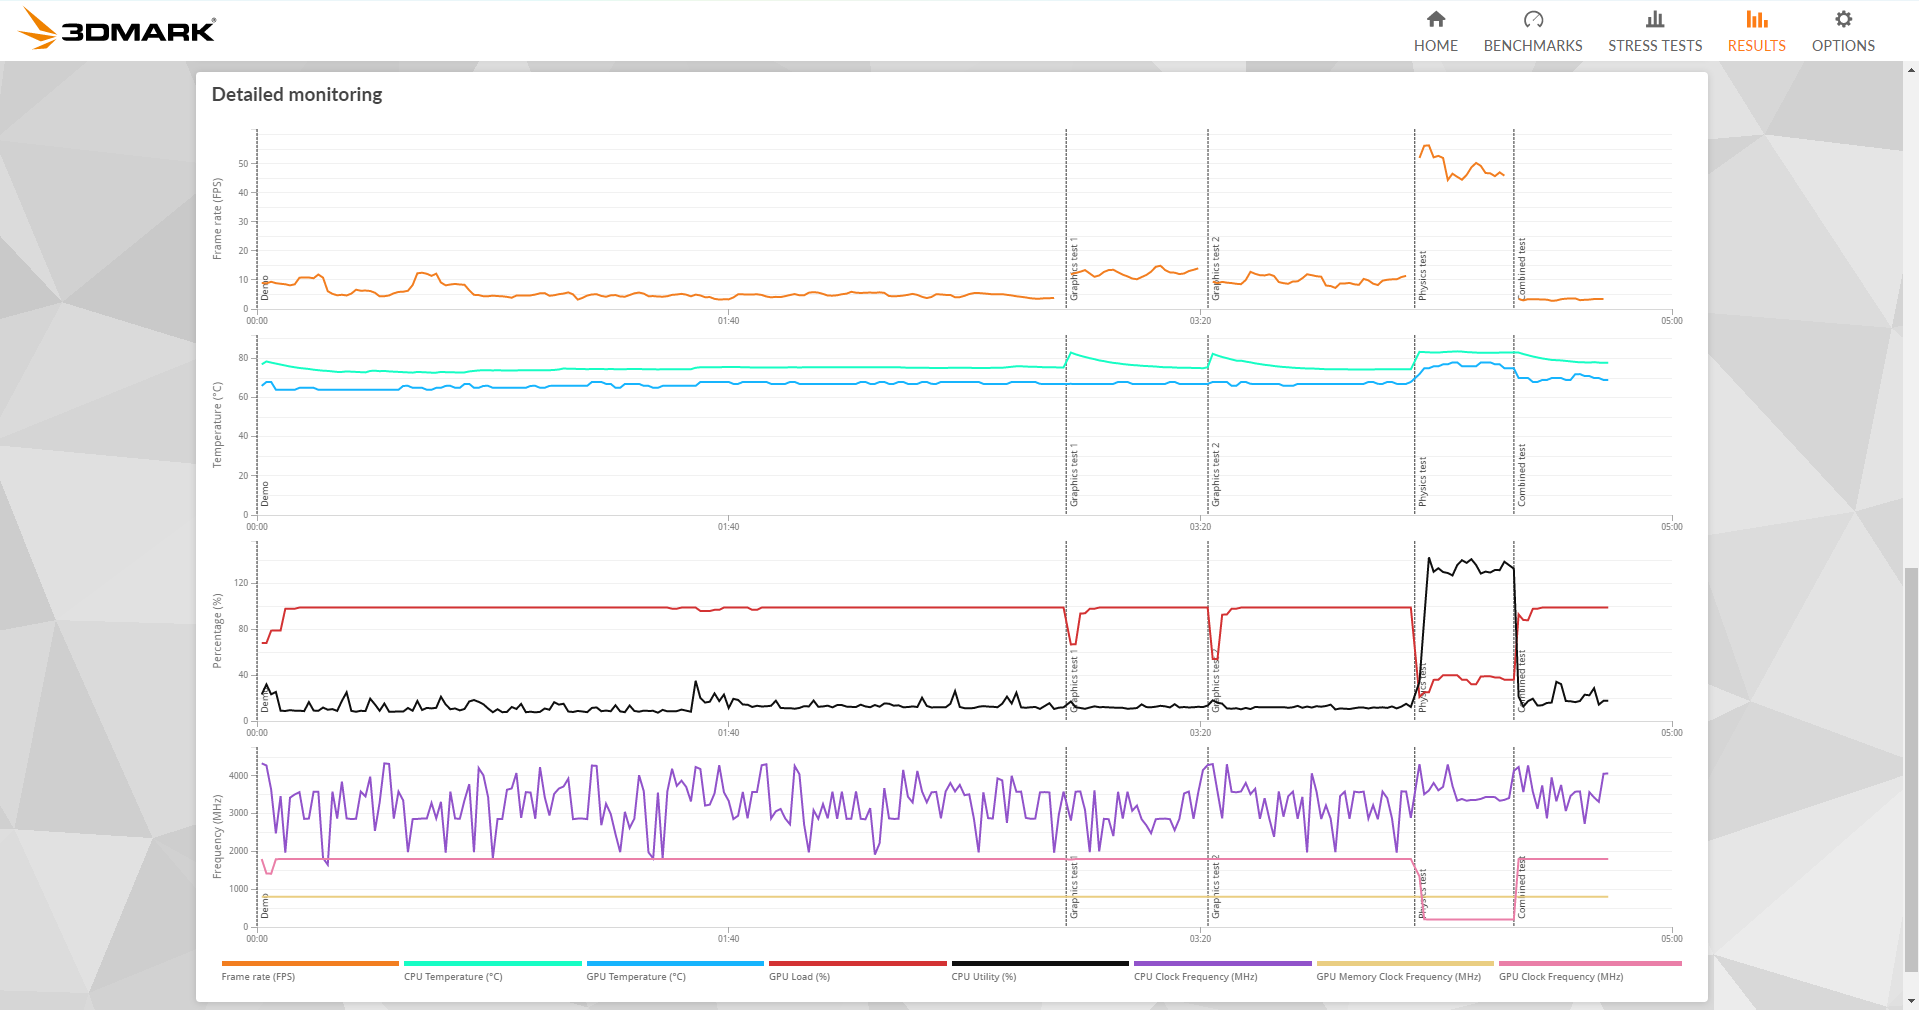Click the Stress Tests chart icon

point(1655,18)
